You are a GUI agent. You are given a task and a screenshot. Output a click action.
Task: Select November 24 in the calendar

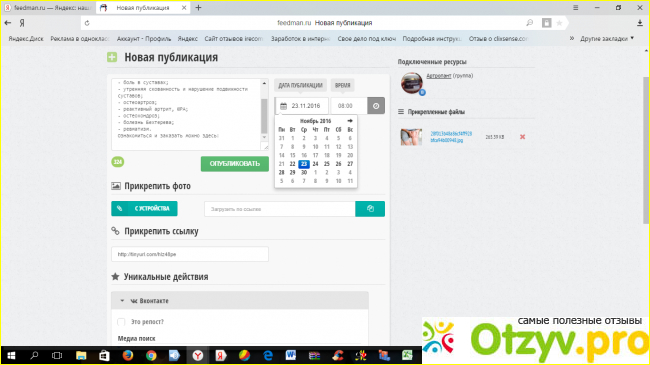(315, 164)
